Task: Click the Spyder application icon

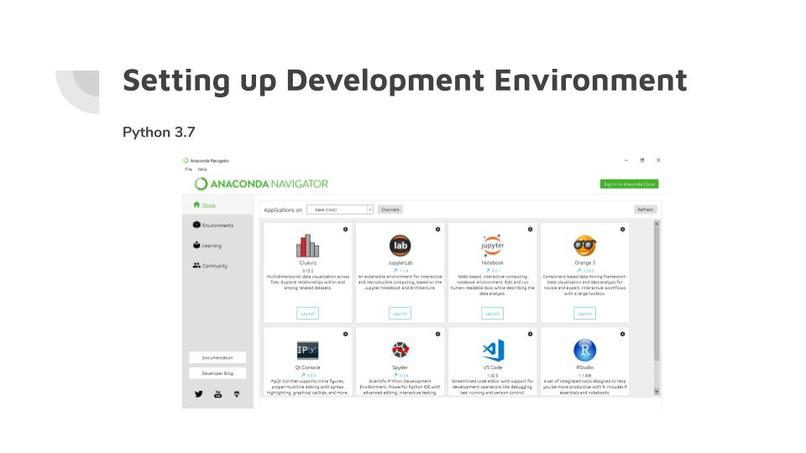Action: click(400, 350)
